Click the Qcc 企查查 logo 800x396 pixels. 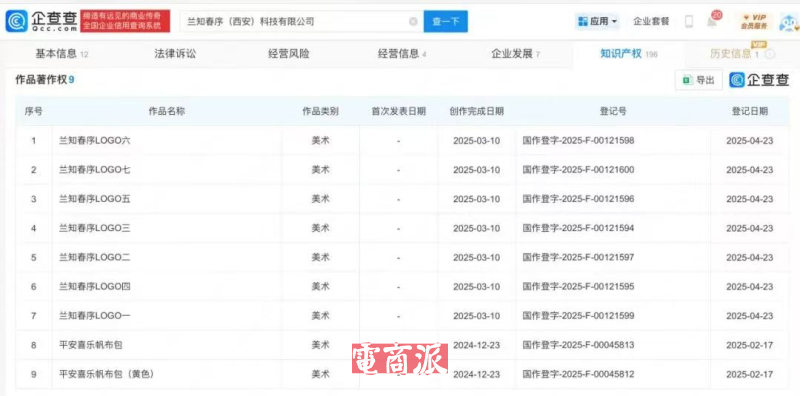pos(41,21)
